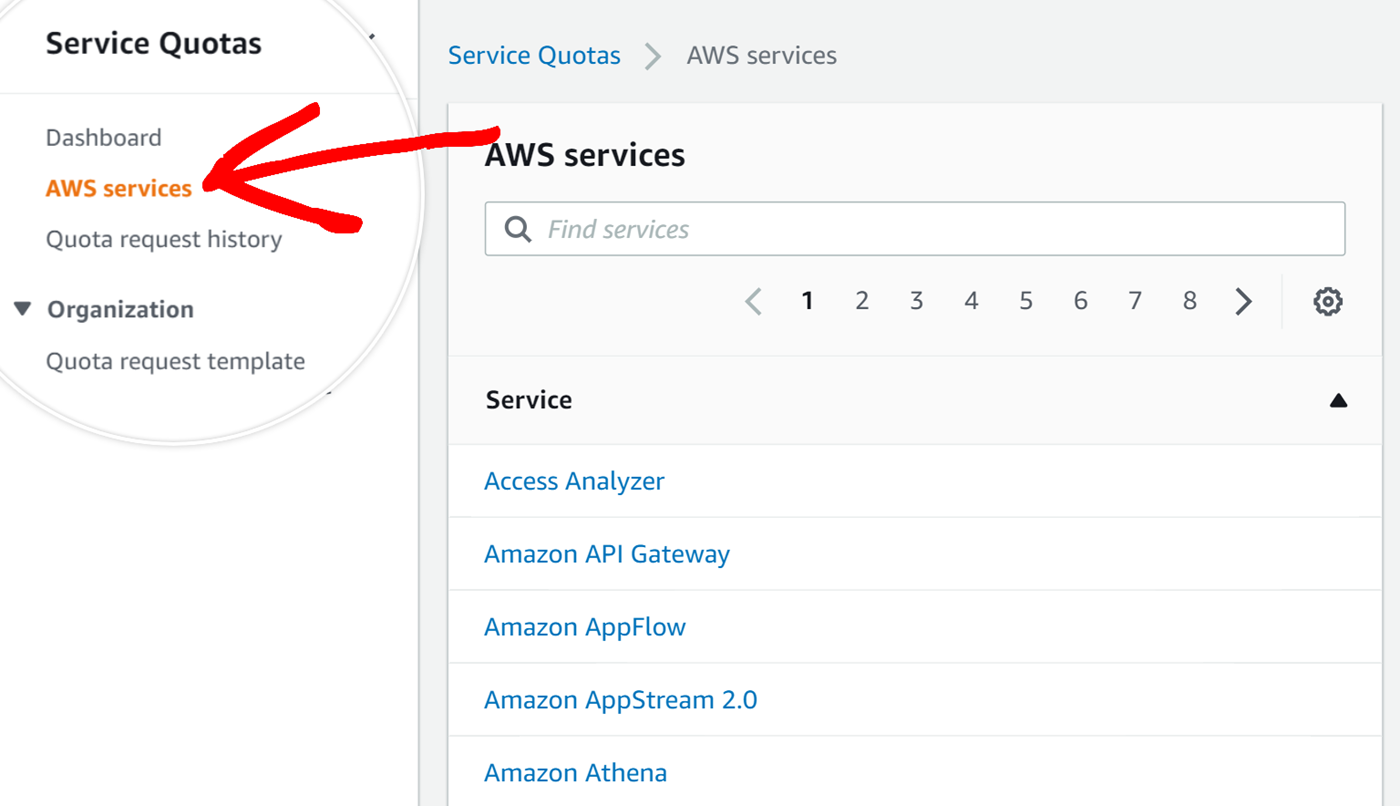Click Service Quotas in the breadcrumb
Image resolution: width=1400 pixels, height=806 pixels.
[x=534, y=55]
